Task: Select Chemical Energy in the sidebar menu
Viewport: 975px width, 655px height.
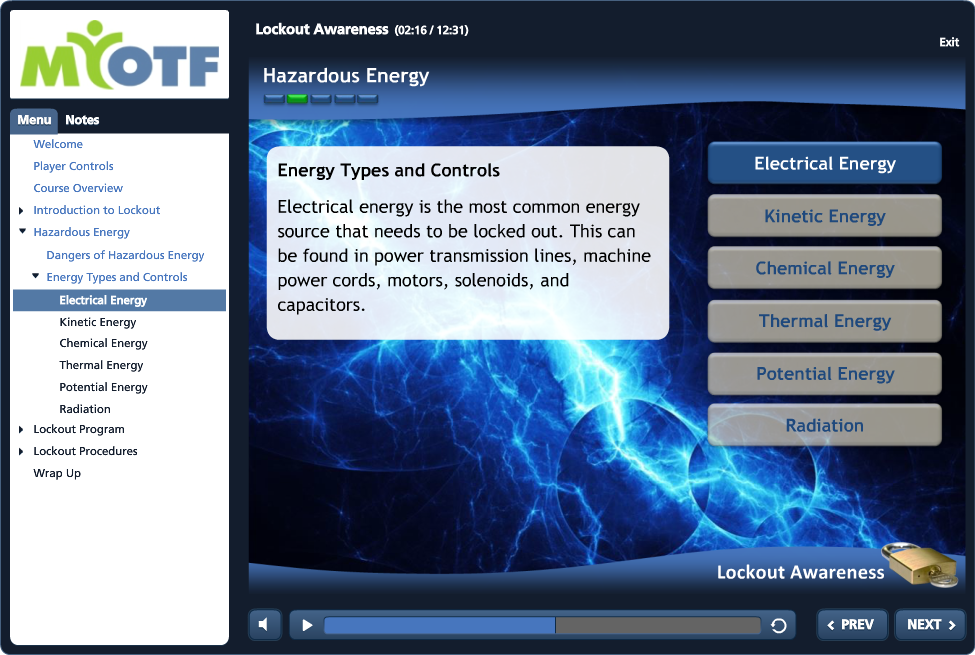Action: (103, 343)
